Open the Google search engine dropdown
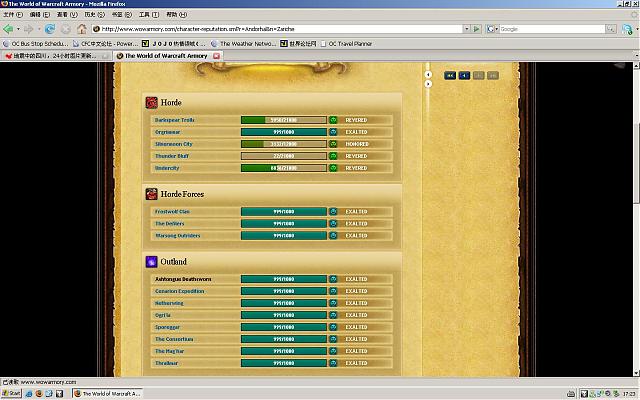 point(492,29)
